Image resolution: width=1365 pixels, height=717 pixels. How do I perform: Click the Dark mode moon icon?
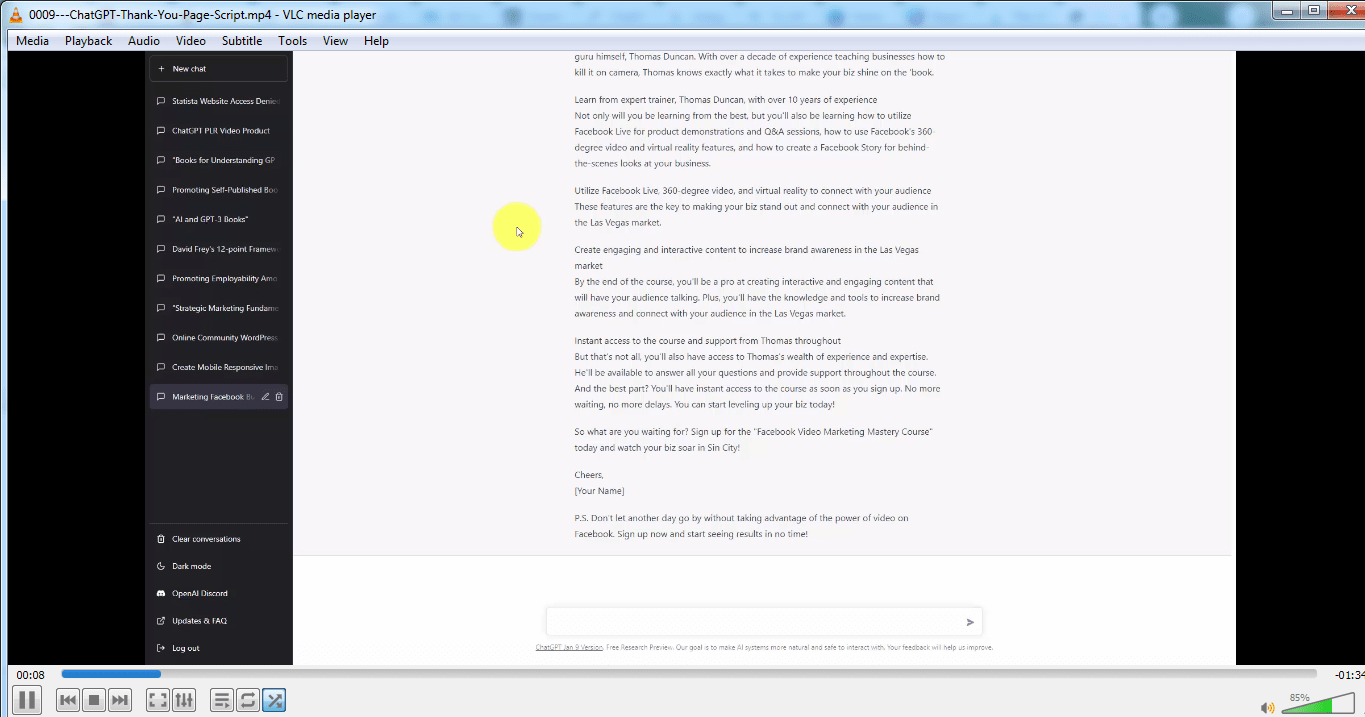point(161,566)
